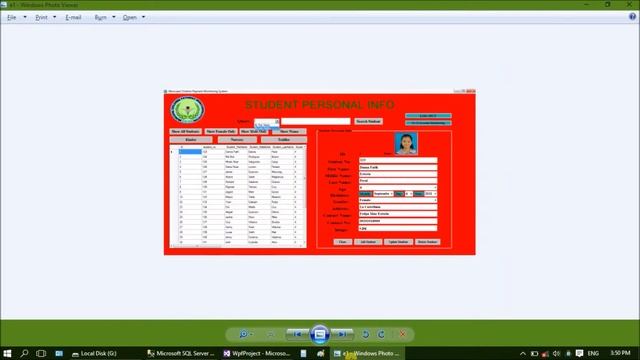Click the battery tray icon

534,353
